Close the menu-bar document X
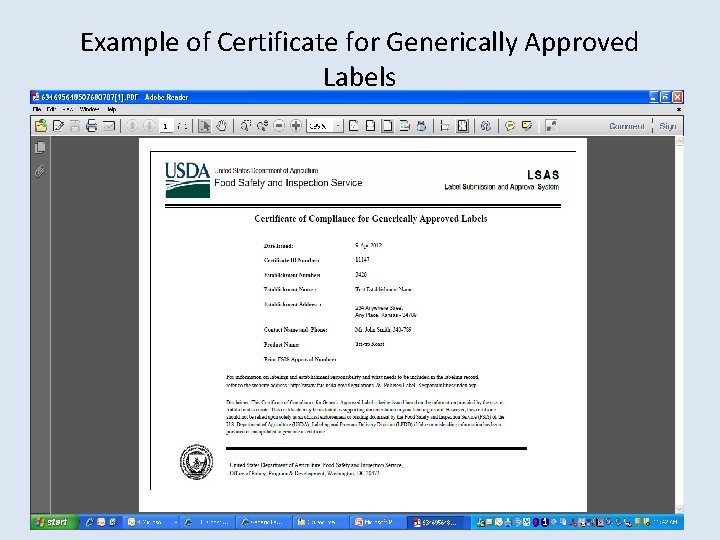This screenshot has width=720, height=540. [679, 109]
